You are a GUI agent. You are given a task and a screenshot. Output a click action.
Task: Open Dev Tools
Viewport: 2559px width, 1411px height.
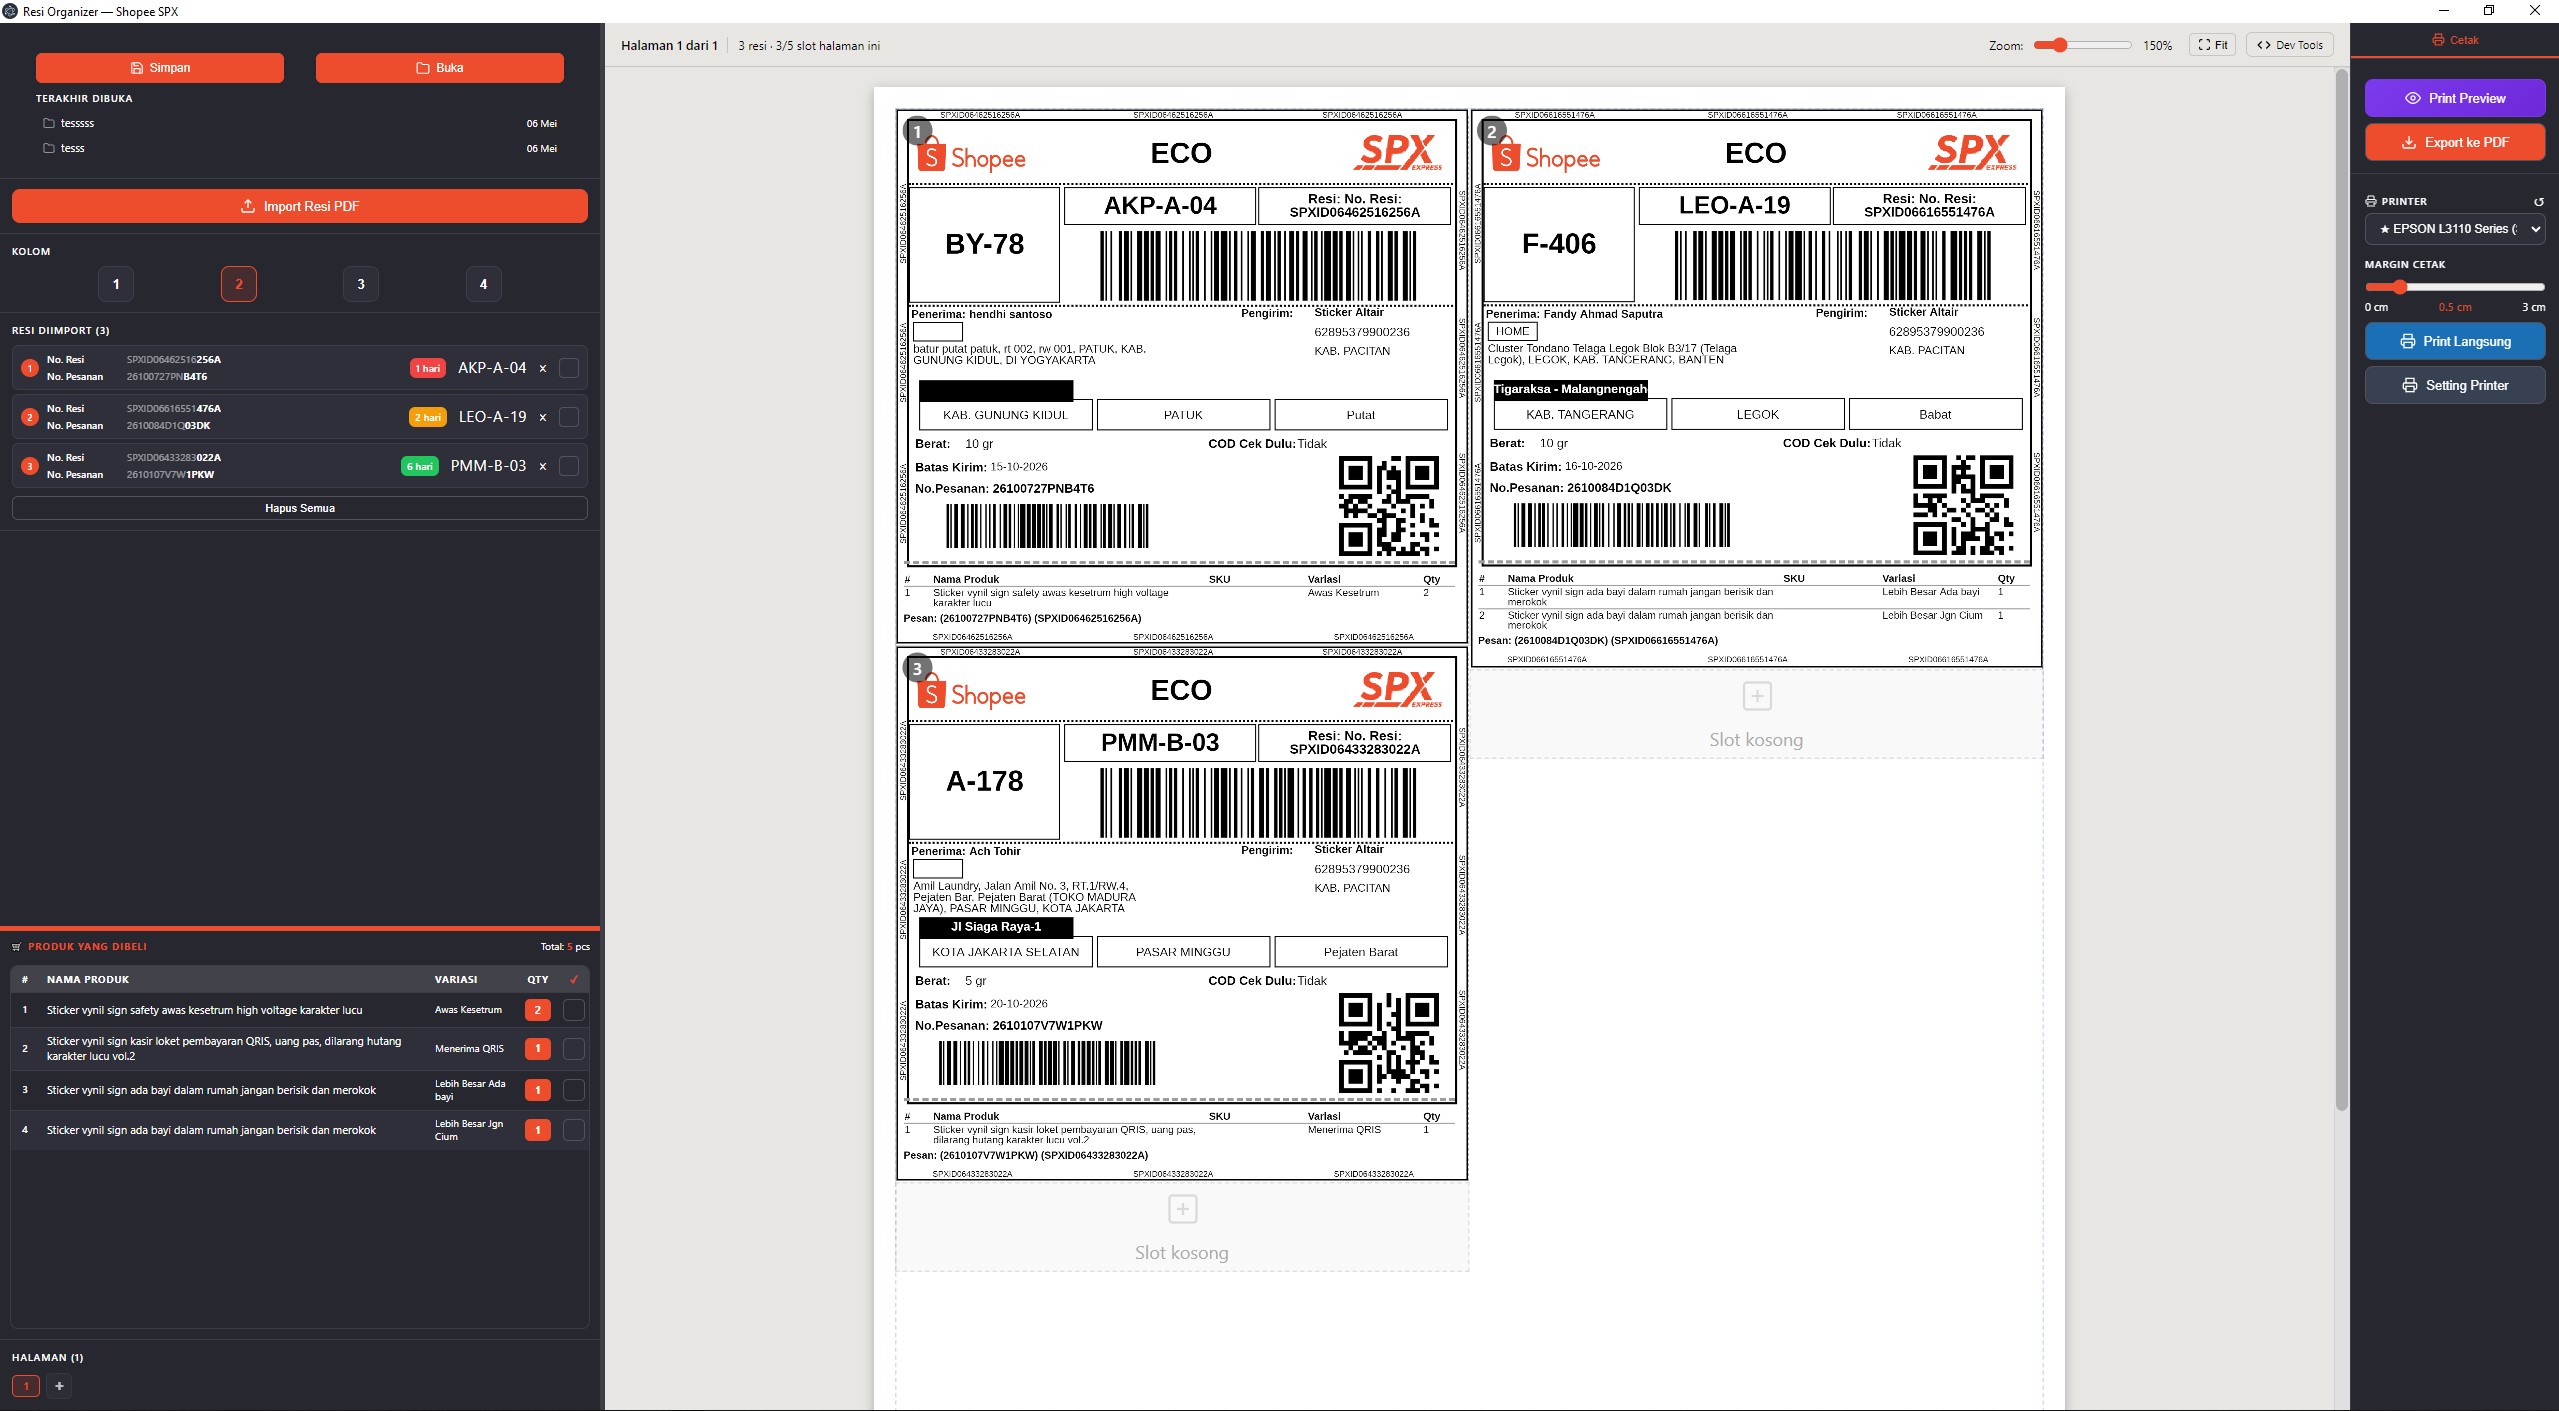[x=2290, y=45]
